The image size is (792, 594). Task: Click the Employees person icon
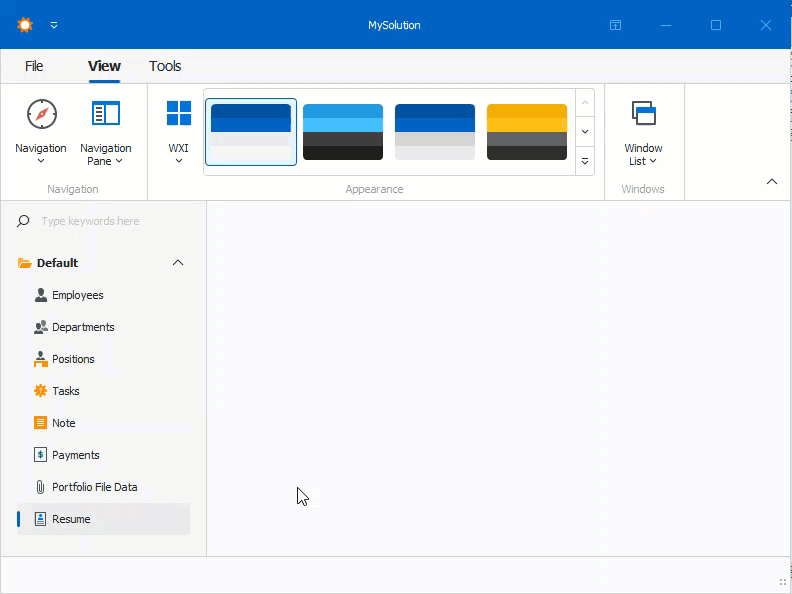(x=40, y=295)
